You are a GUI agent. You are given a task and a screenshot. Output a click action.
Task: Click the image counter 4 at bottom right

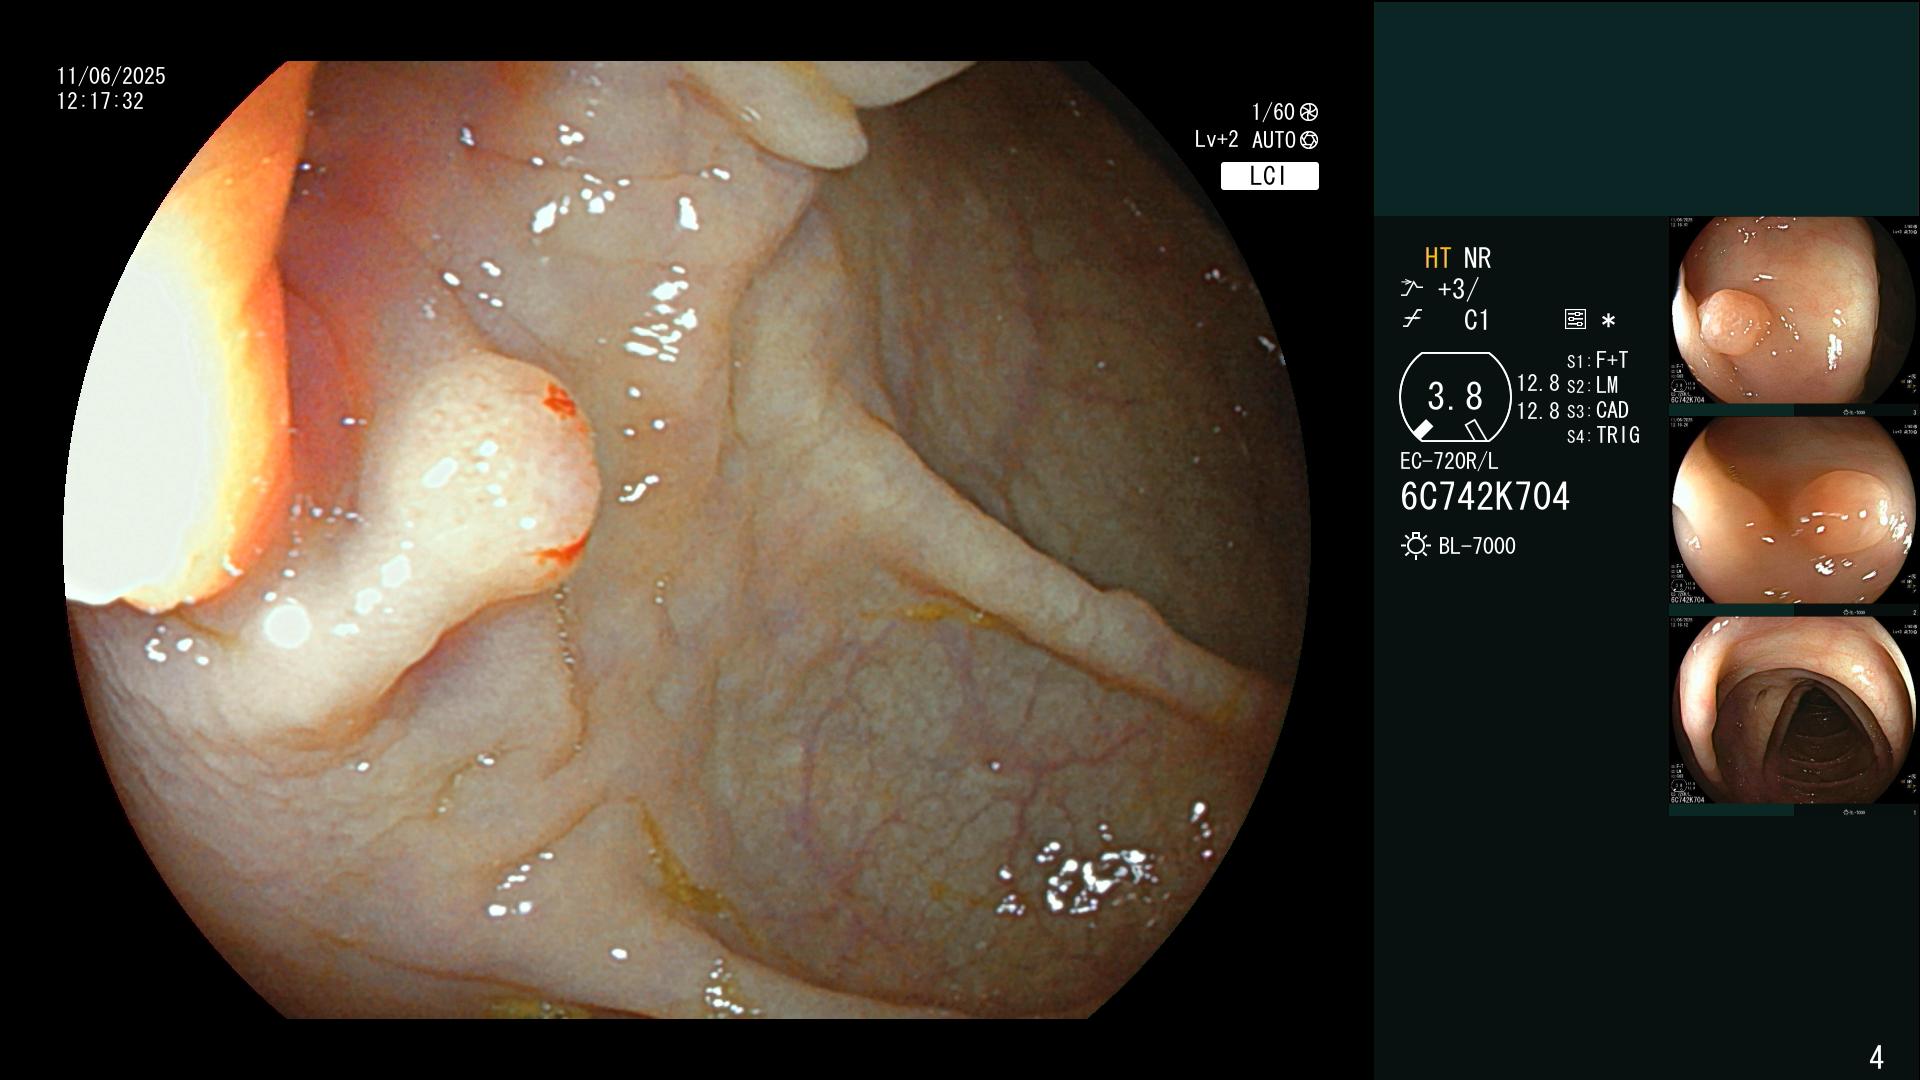tap(1876, 1057)
